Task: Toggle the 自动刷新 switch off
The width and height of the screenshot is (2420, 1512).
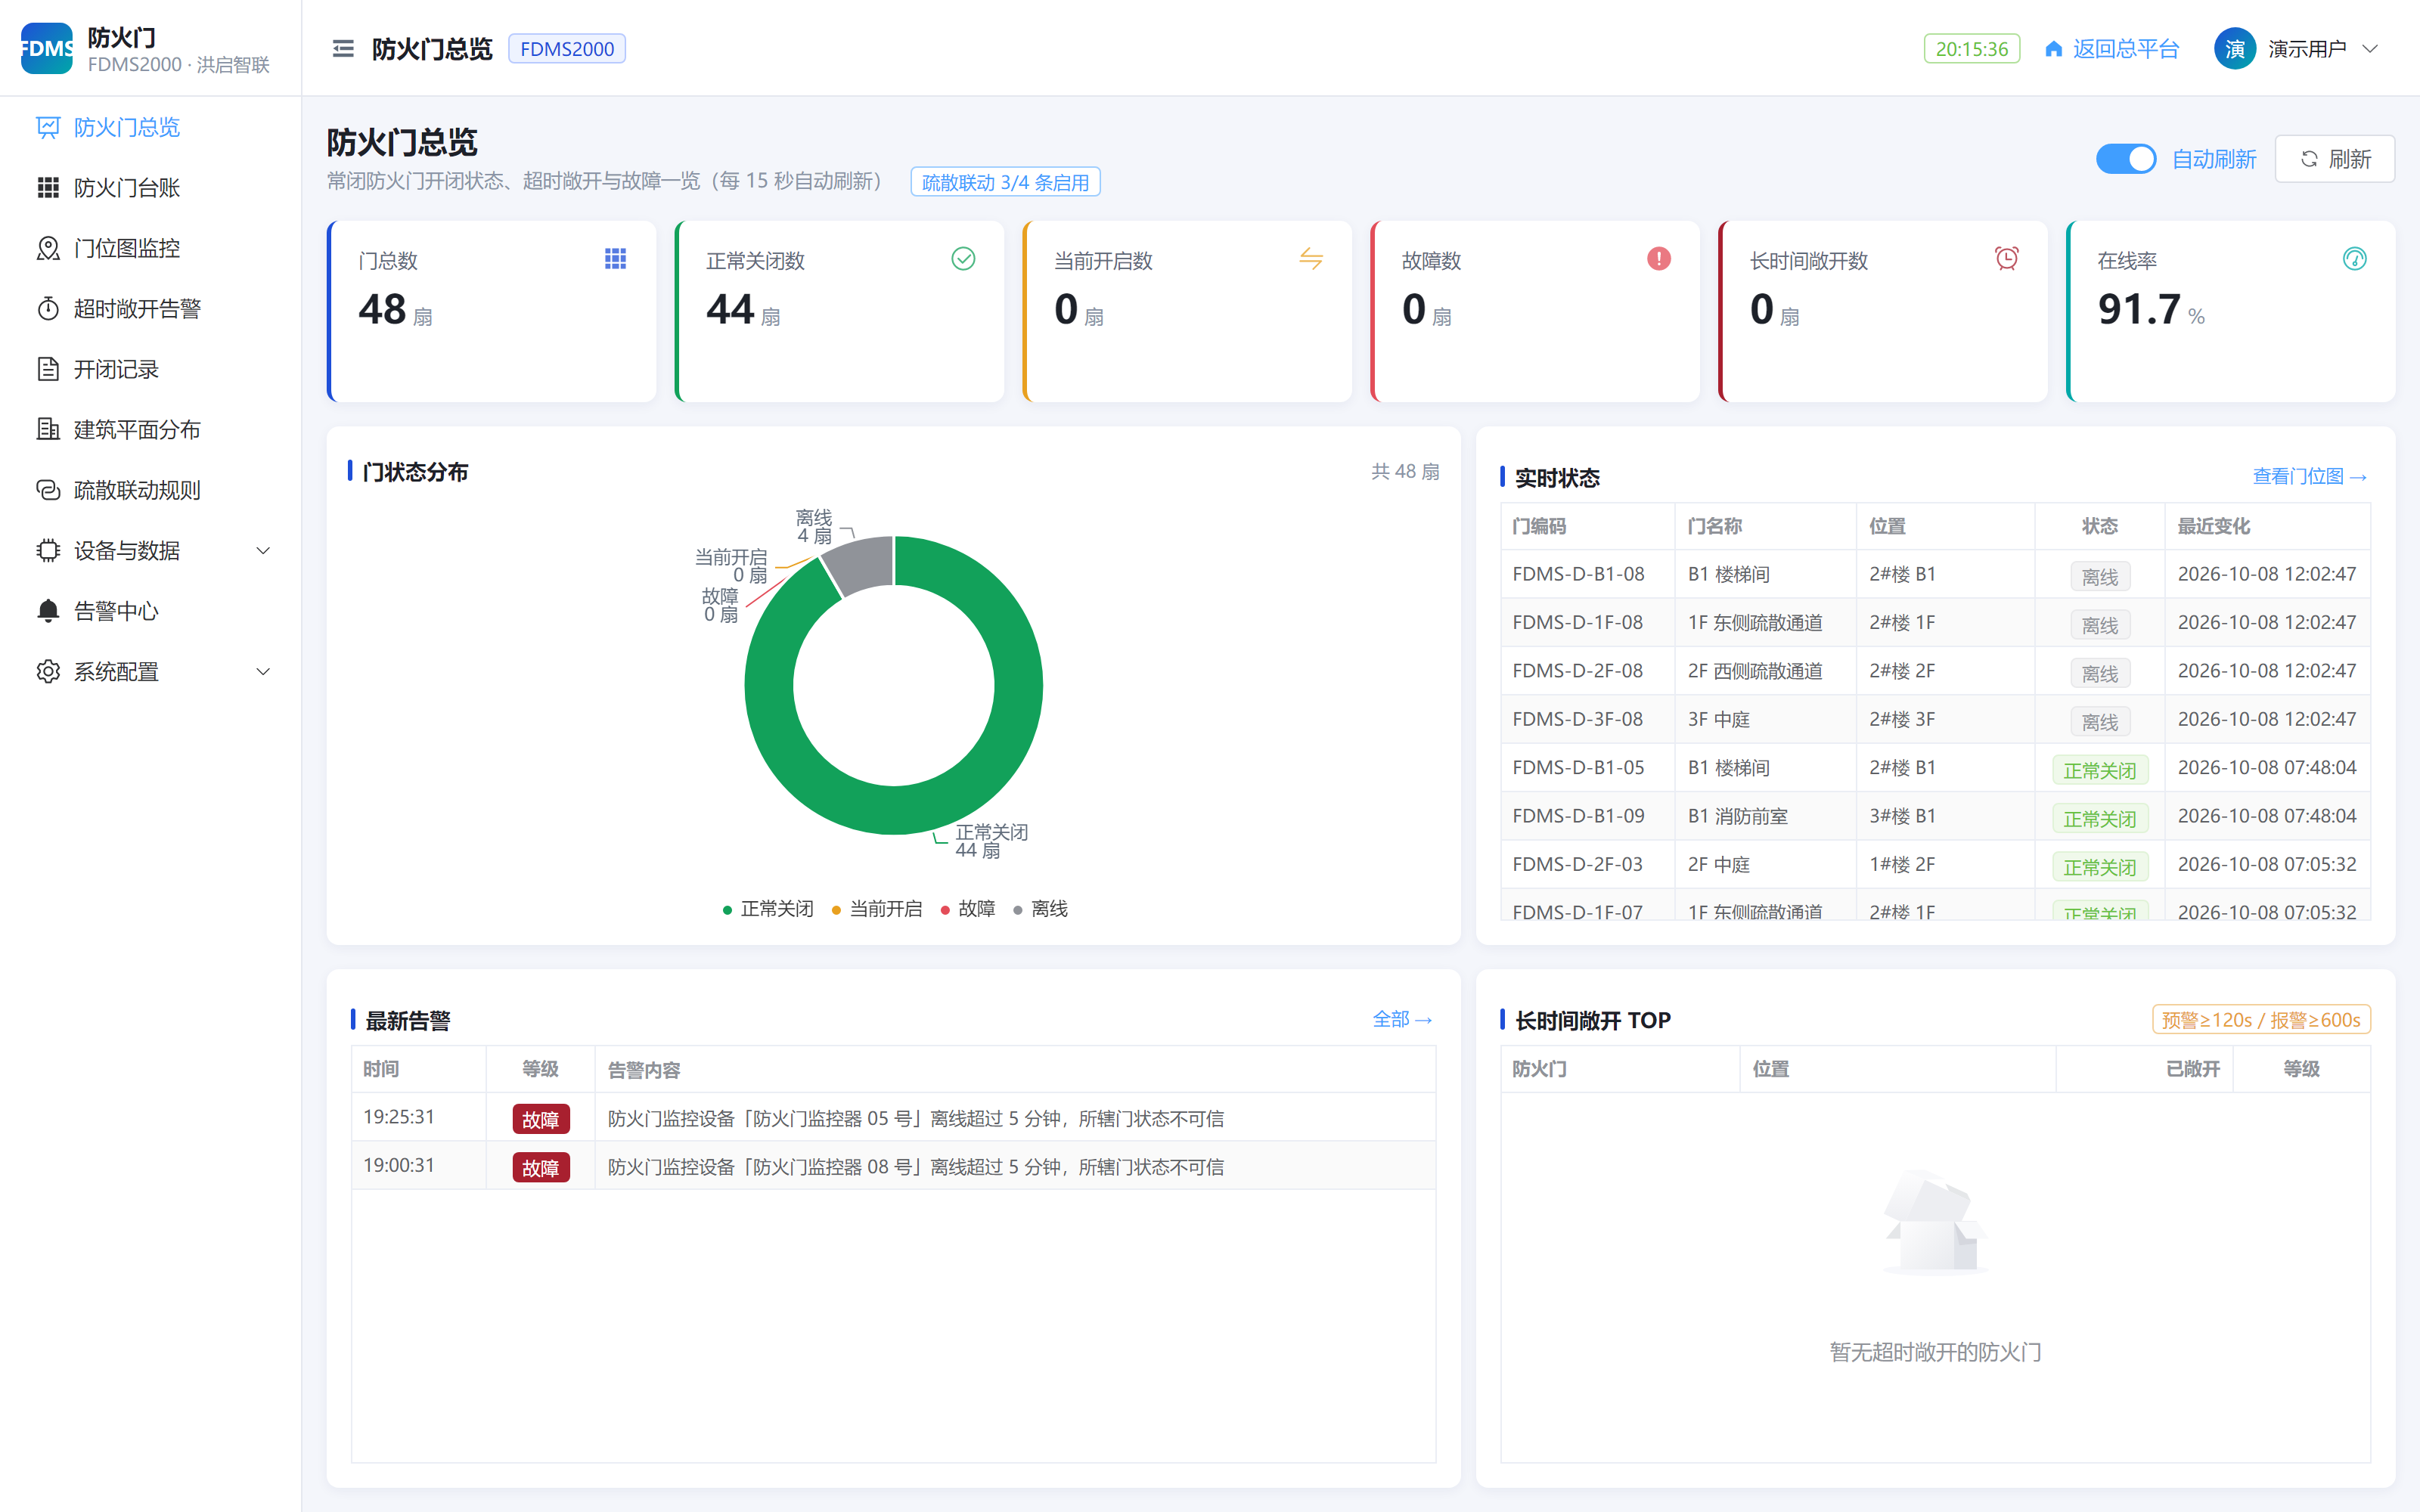Action: point(2126,159)
